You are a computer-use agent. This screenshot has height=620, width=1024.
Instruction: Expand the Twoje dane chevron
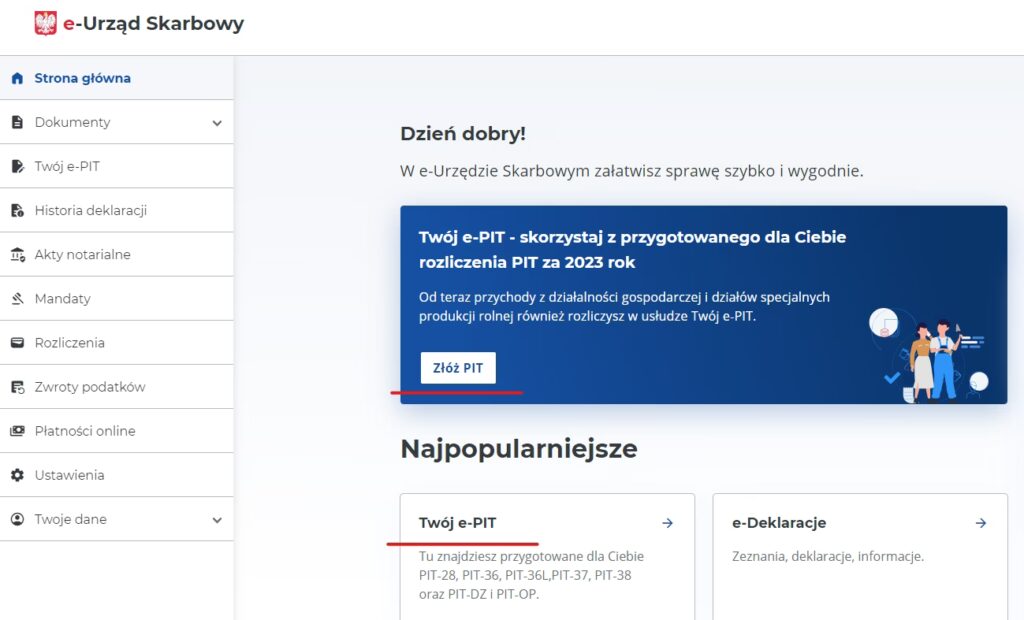tap(217, 520)
